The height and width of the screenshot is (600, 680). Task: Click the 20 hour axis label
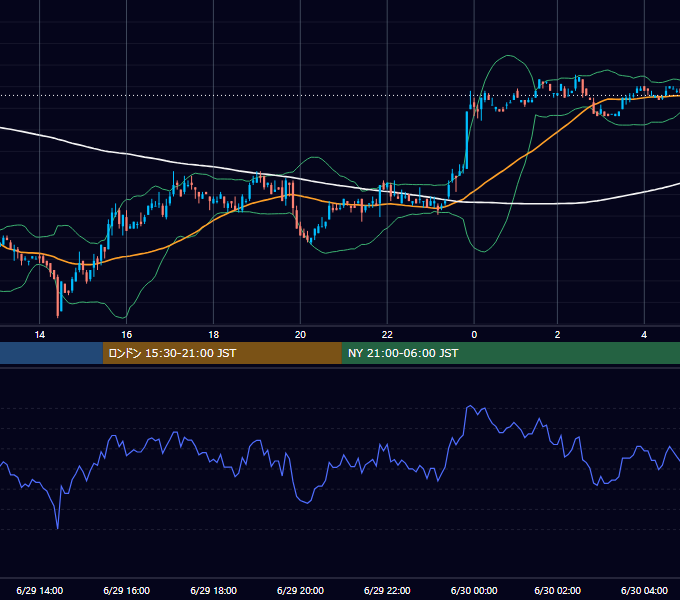300,335
